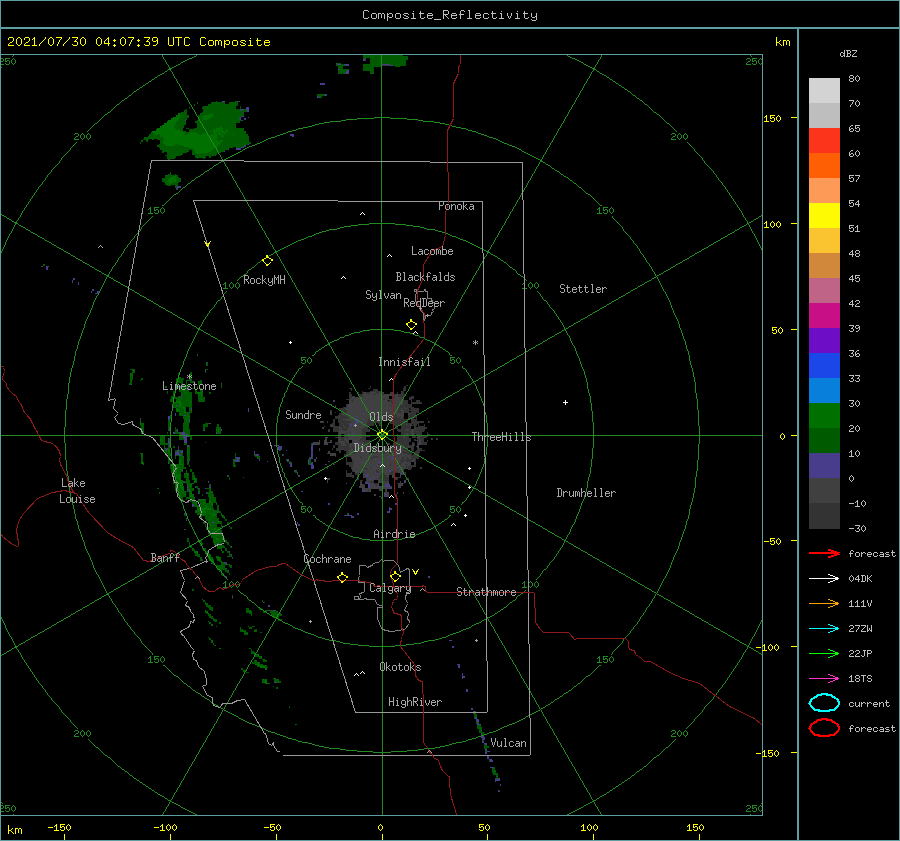Click the -50 tick on bottom axis
Image resolution: width=900 pixels, height=841 pixels.
[272, 827]
